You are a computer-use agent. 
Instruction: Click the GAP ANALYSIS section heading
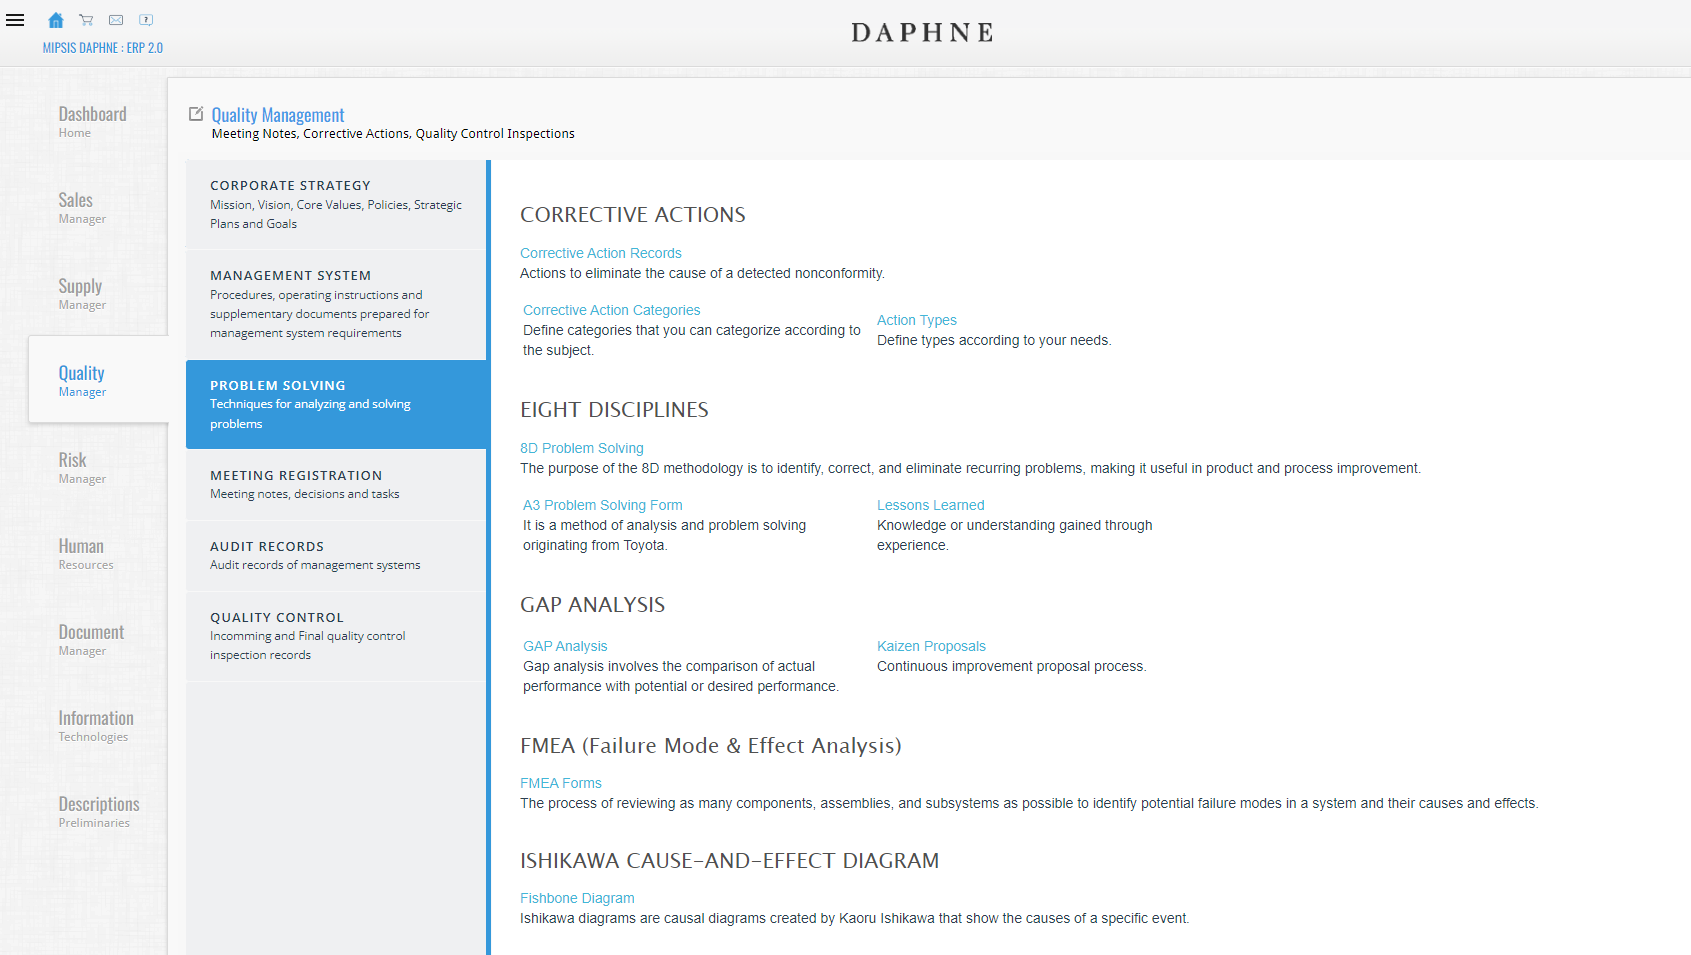coord(593,605)
